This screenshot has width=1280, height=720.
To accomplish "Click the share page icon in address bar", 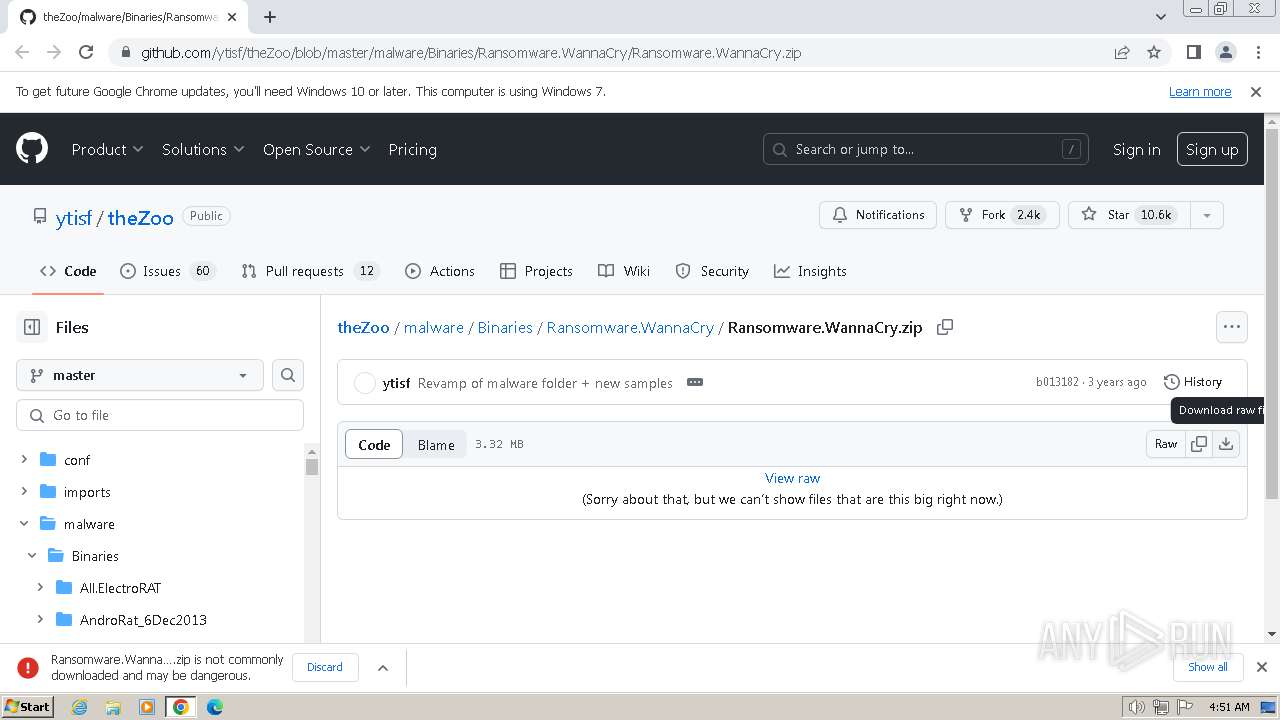I will coord(1122,52).
